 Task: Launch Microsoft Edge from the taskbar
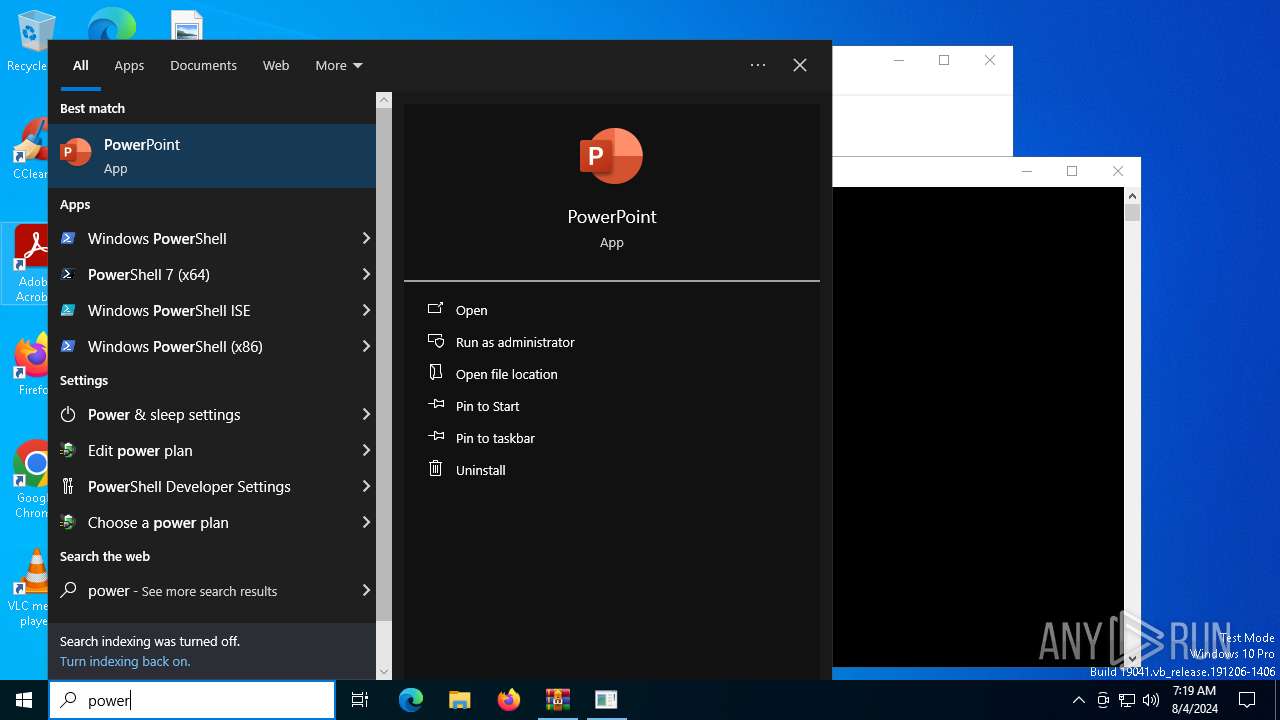click(411, 700)
